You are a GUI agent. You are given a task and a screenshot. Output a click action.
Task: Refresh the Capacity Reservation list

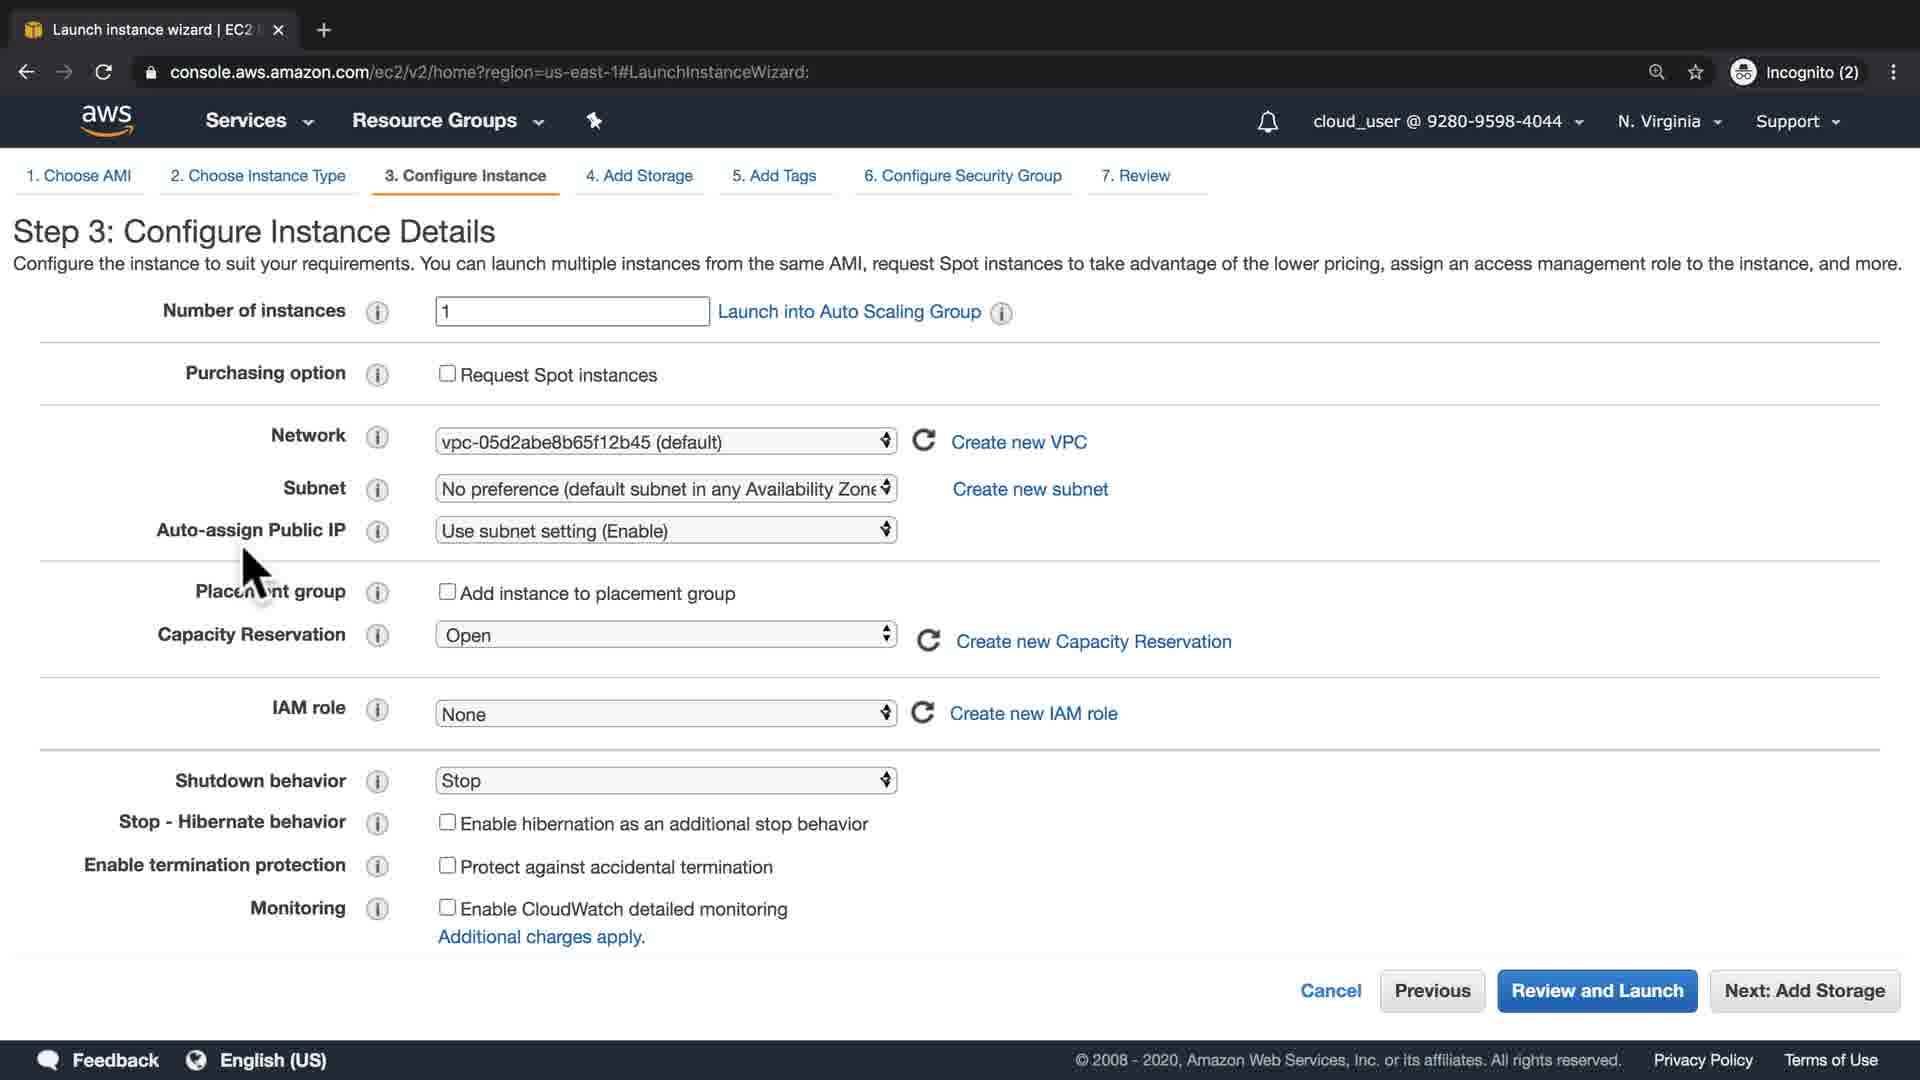coord(928,641)
